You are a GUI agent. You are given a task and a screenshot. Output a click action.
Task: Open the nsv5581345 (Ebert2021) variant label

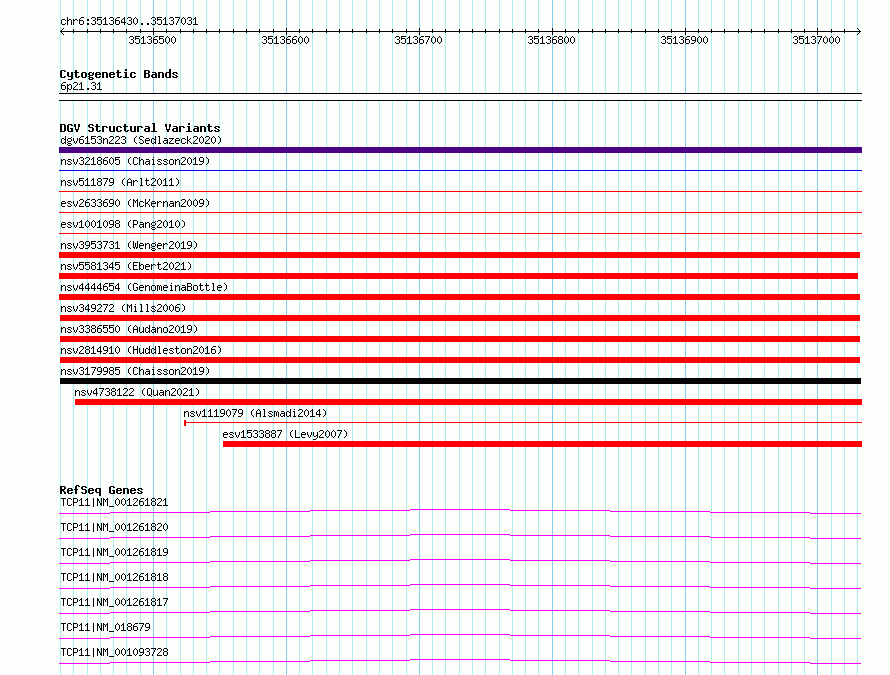pyautogui.click(x=126, y=266)
